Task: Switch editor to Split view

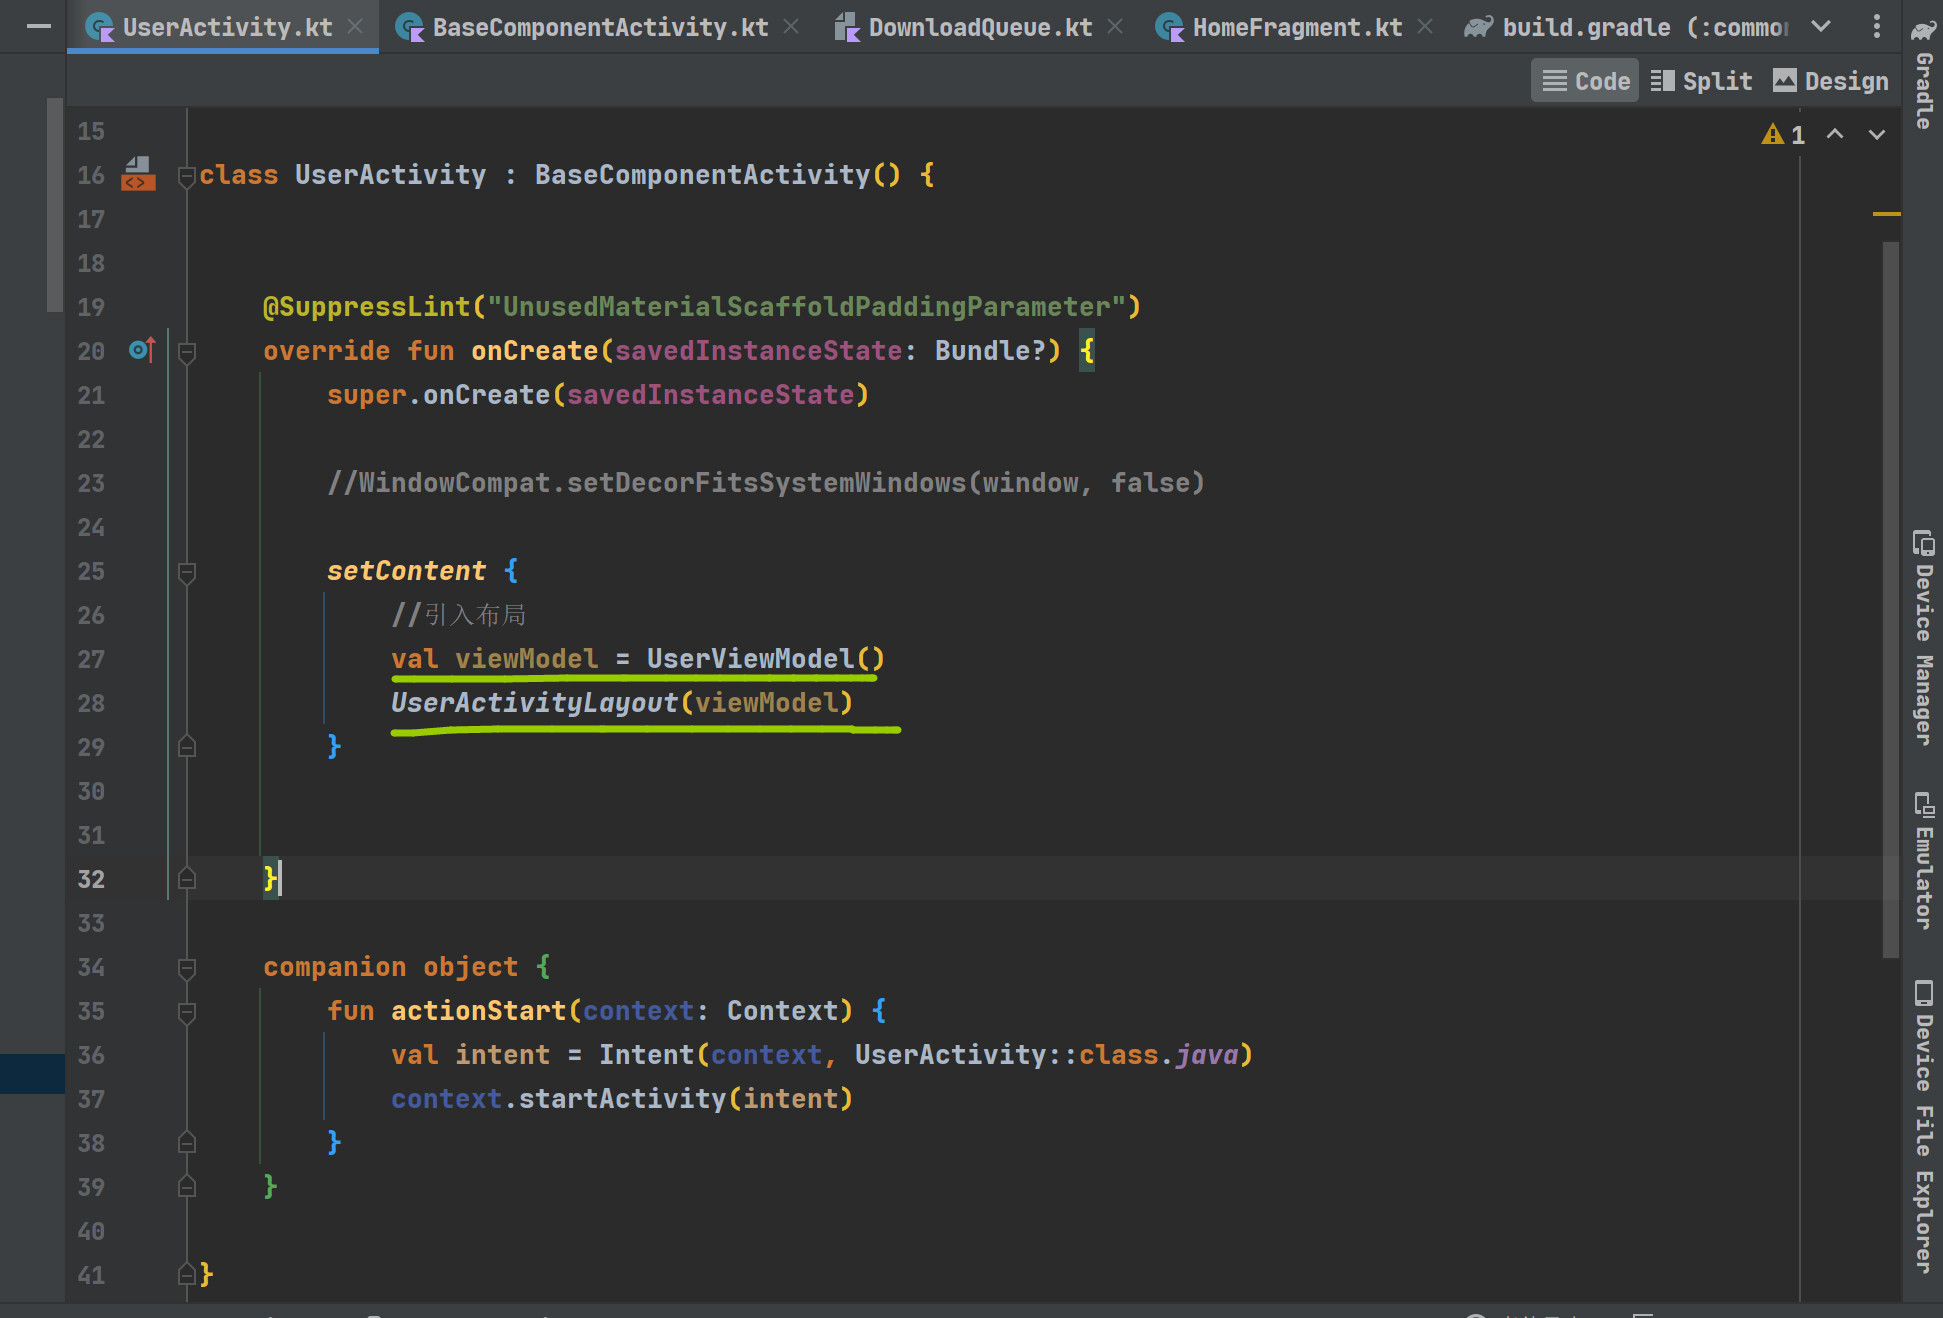Action: (1701, 81)
